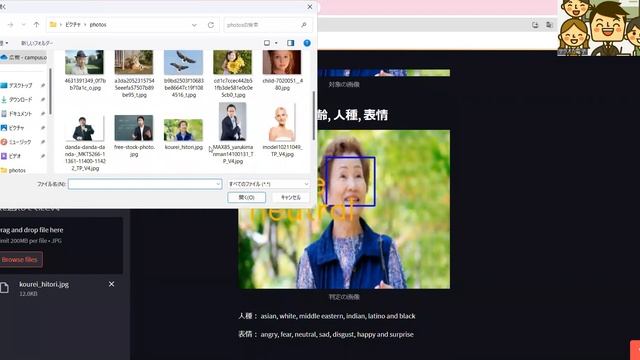Open the blue help icon in the file dialog
The width and height of the screenshot is (640, 360).
(307, 43)
